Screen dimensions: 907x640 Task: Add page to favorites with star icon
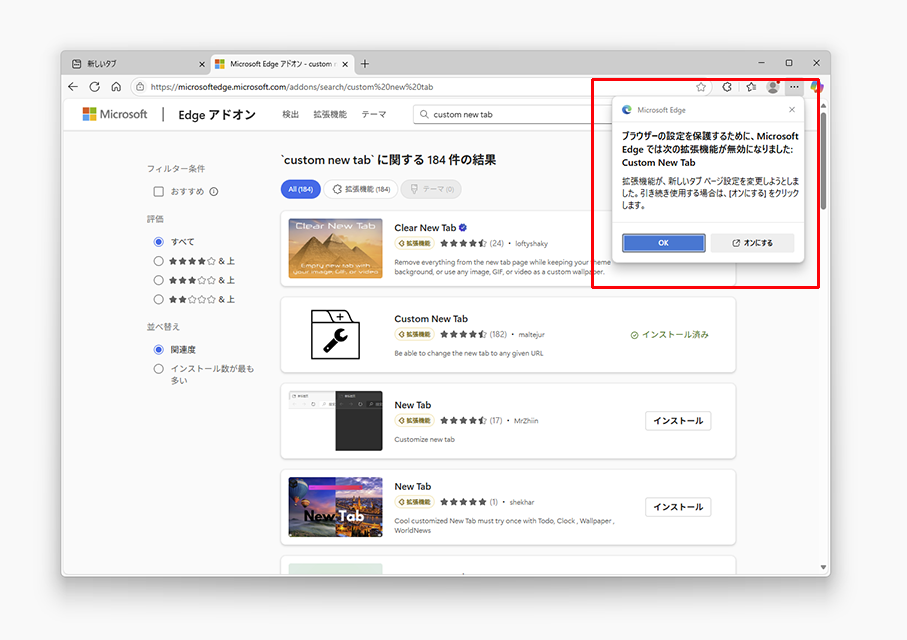click(701, 87)
